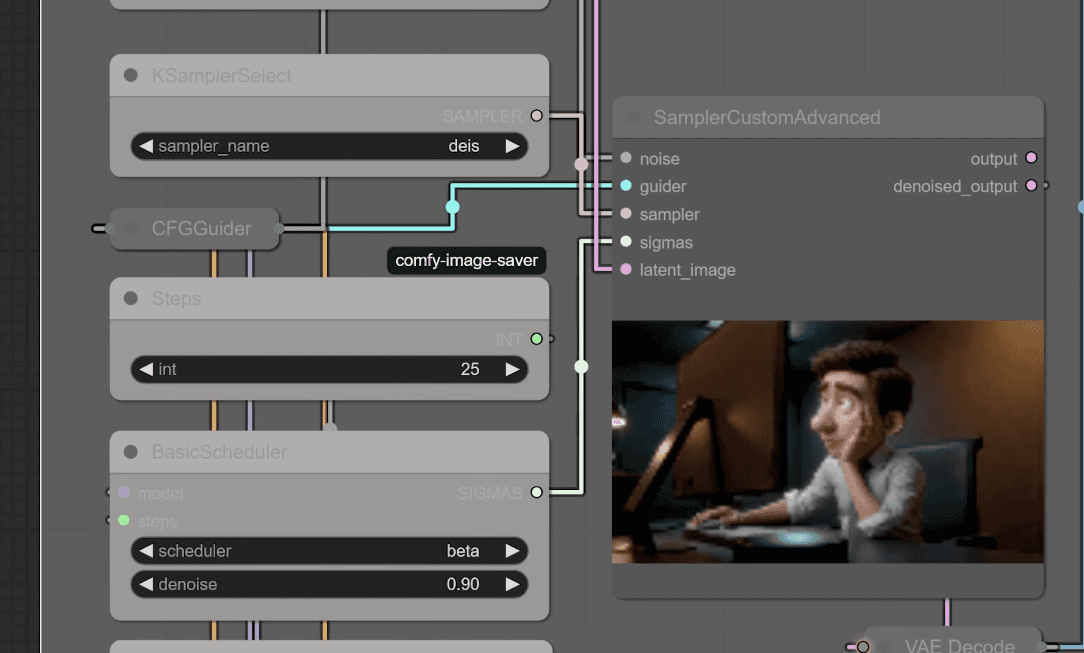
Task: Click the comfy-image-saver tooltip badge
Action: click(x=467, y=261)
